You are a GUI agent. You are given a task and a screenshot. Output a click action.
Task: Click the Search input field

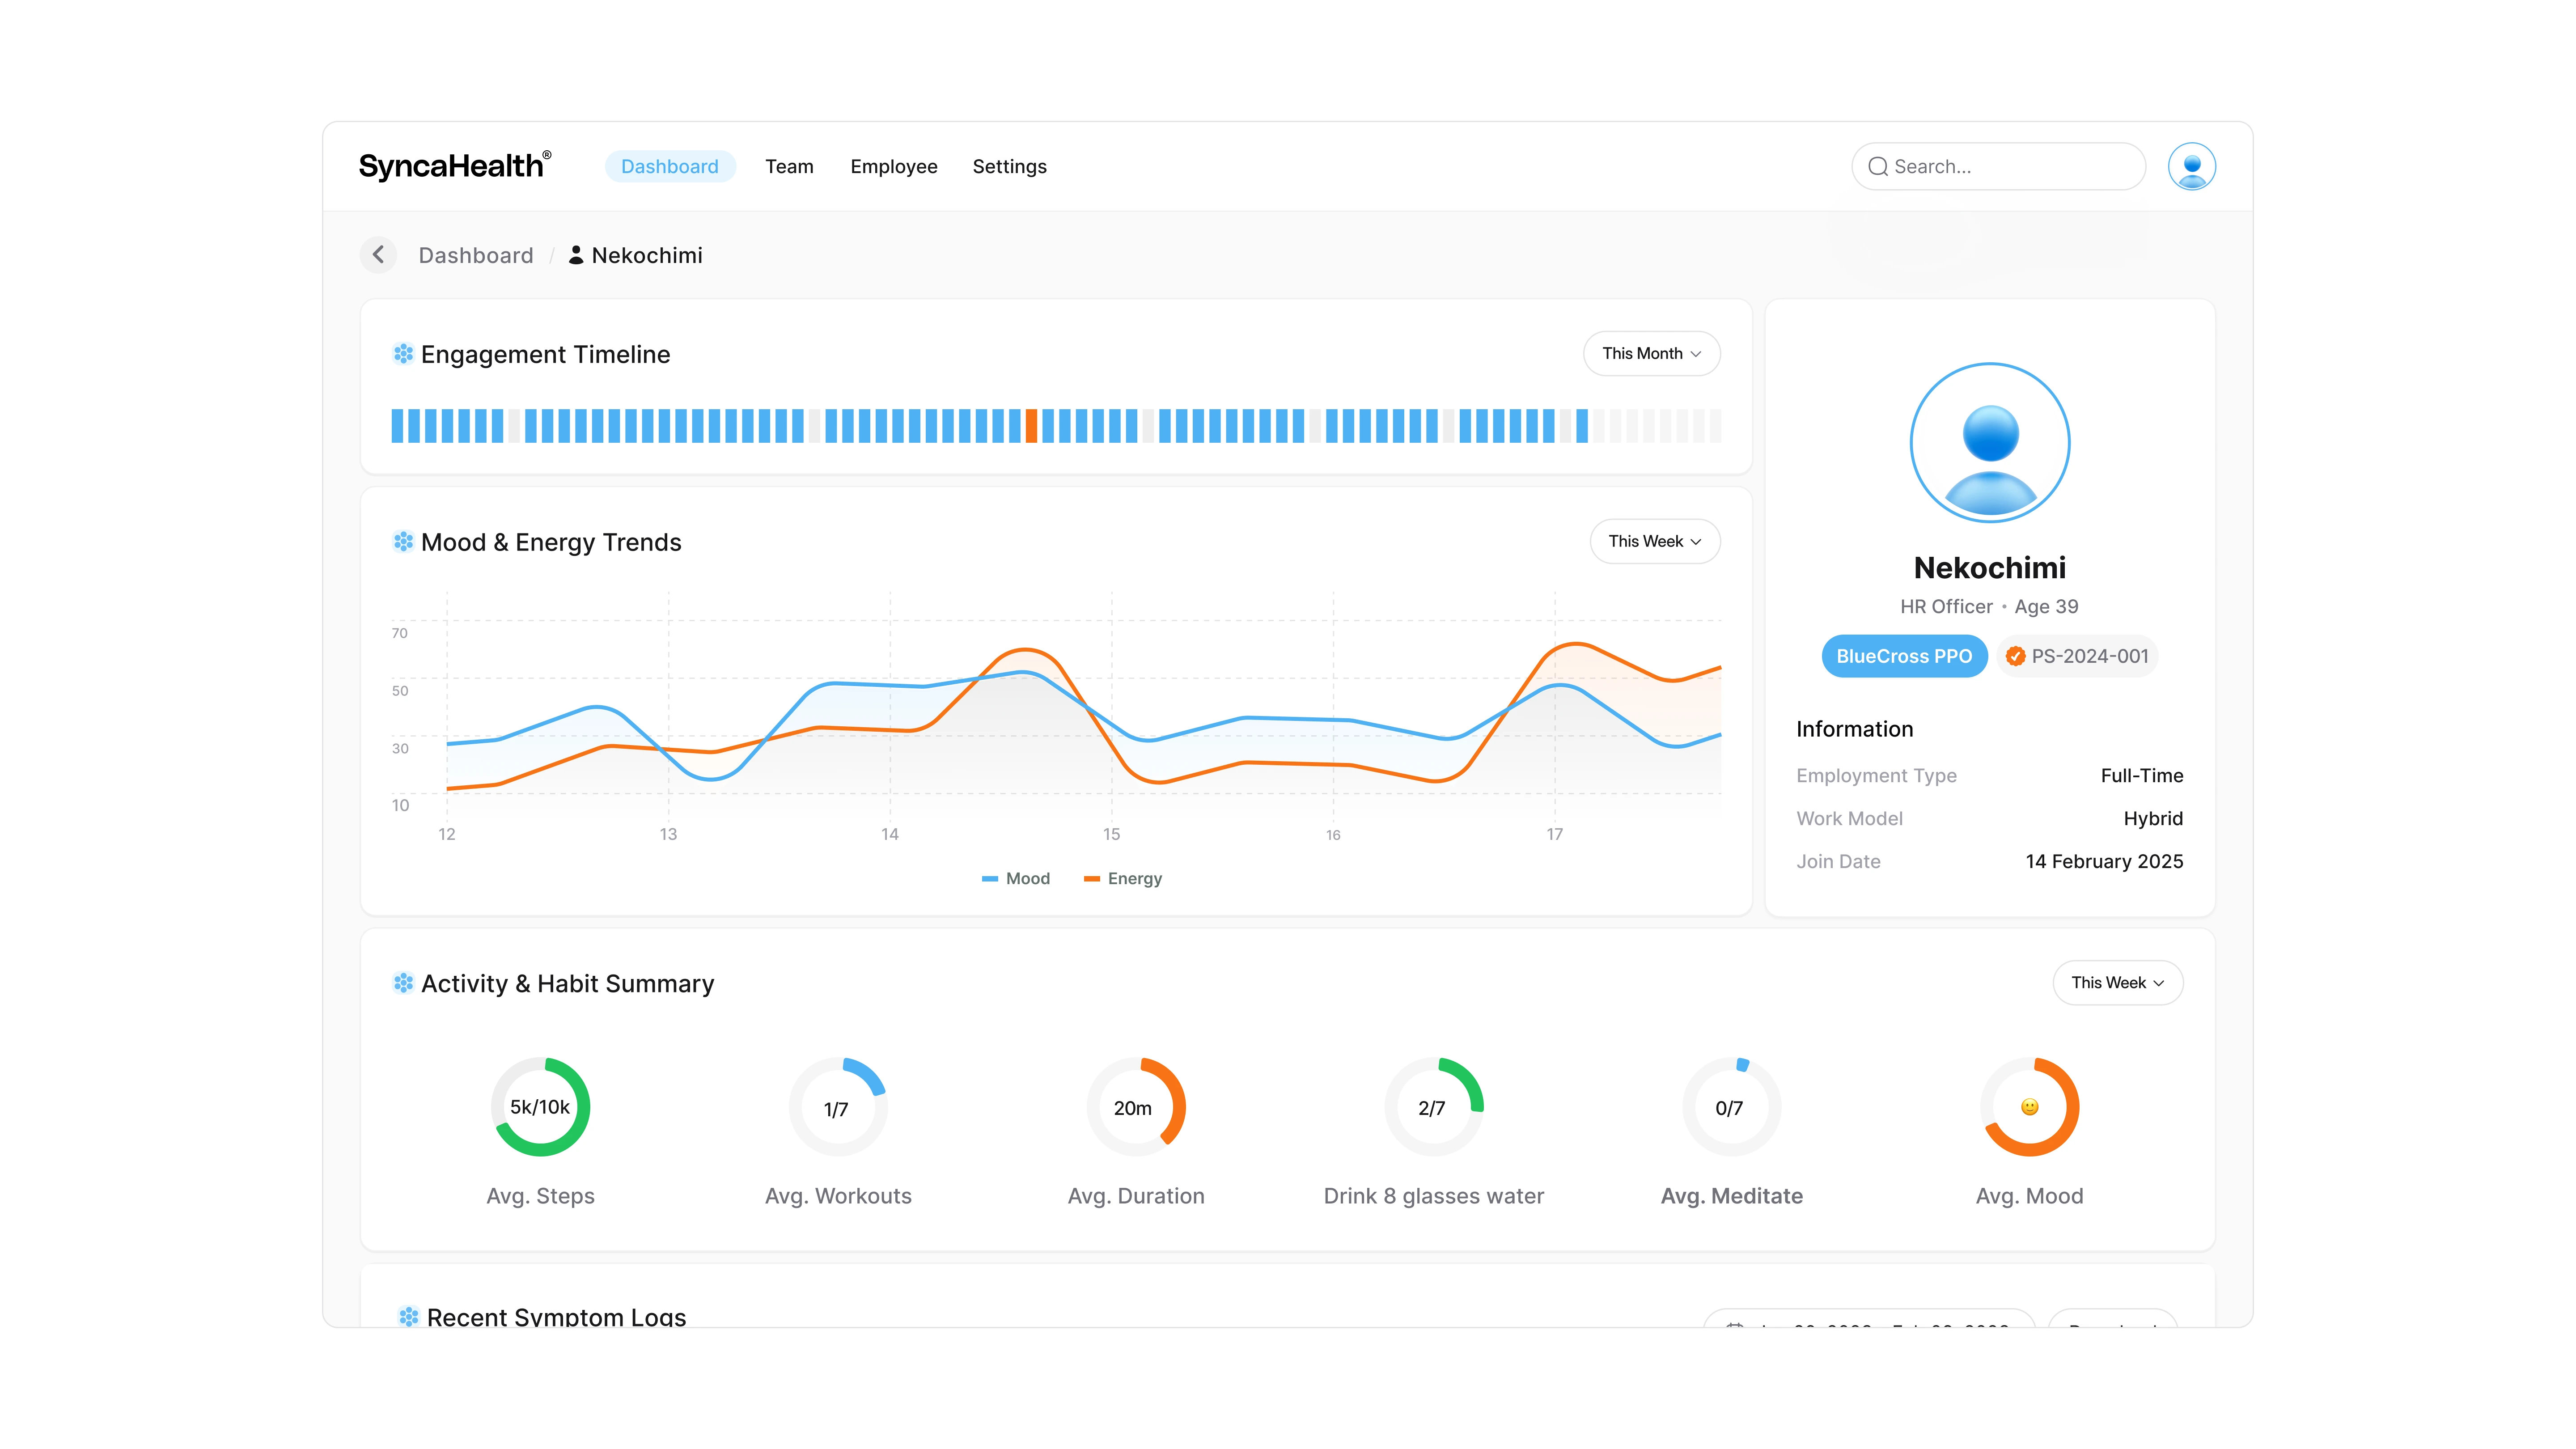click(2000, 166)
